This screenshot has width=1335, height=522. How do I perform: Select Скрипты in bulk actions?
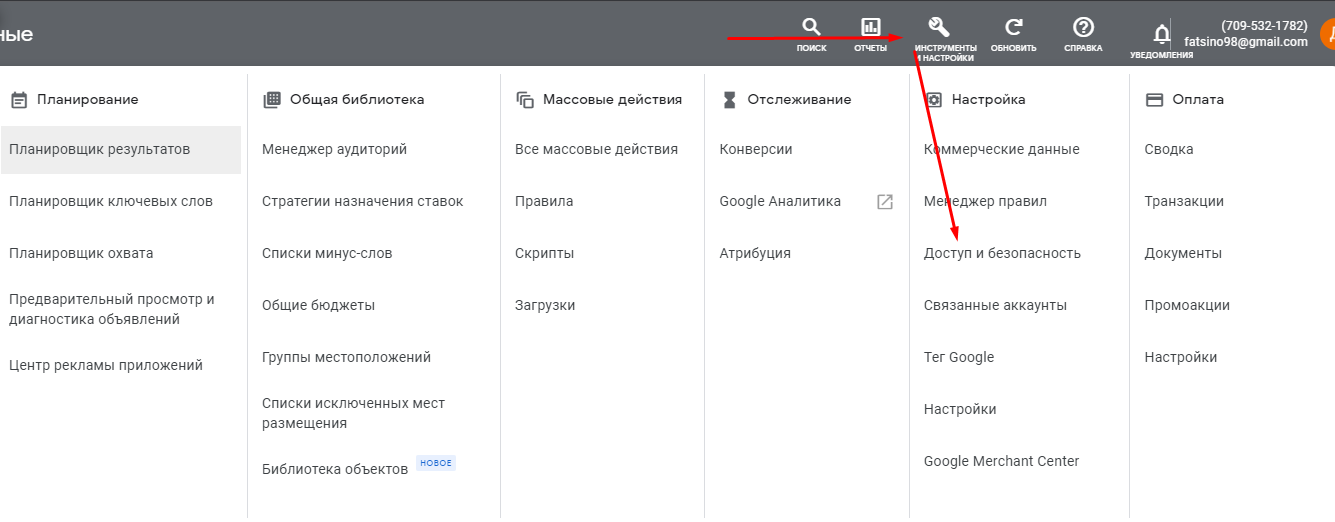[544, 254]
